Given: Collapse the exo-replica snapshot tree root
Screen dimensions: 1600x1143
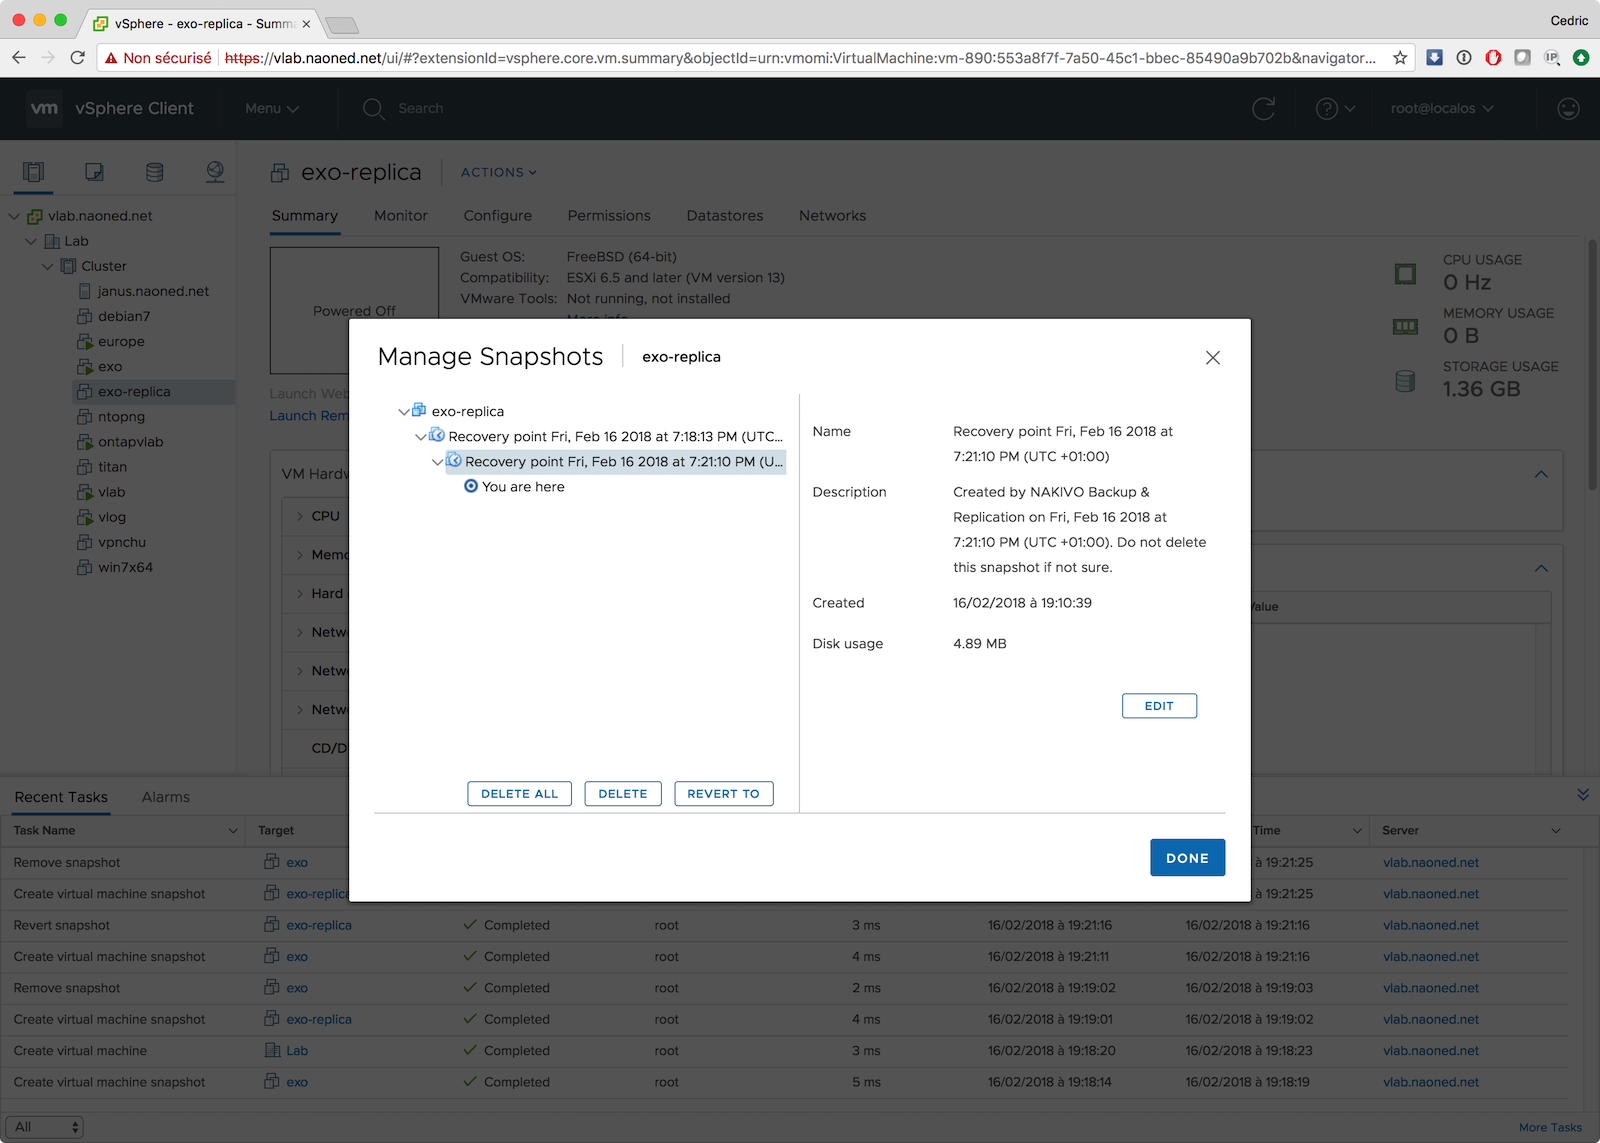Looking at the screenshot, I should point(404,412).
